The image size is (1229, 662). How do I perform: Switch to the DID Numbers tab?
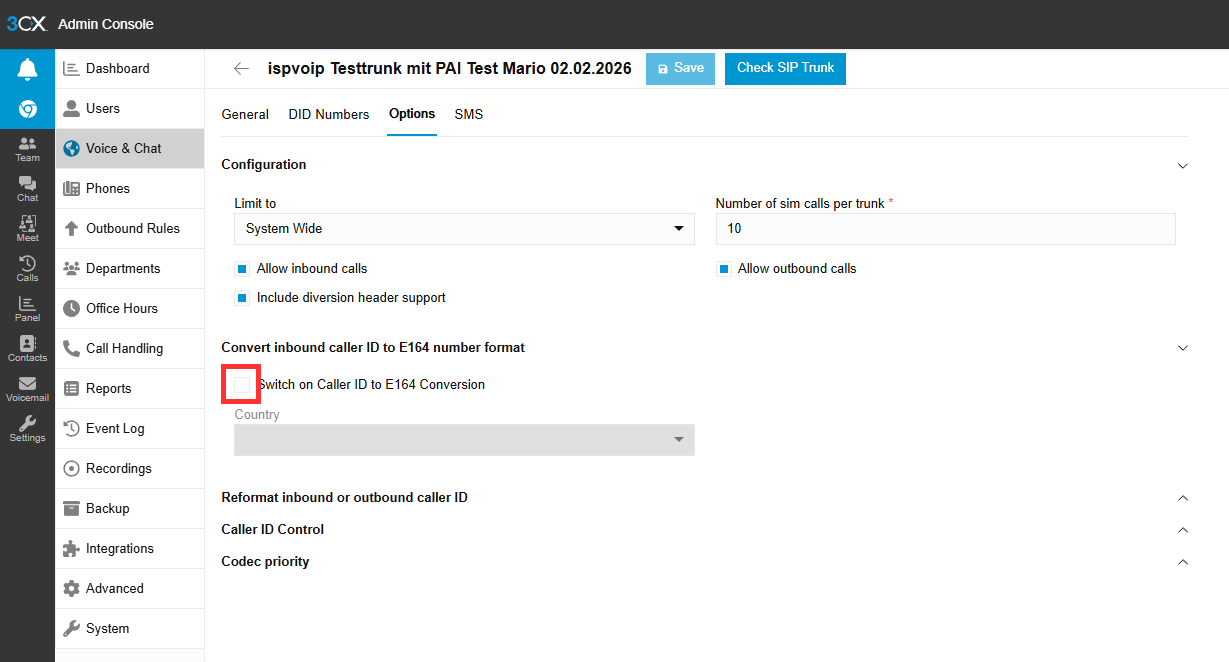[x=329, y=115]
